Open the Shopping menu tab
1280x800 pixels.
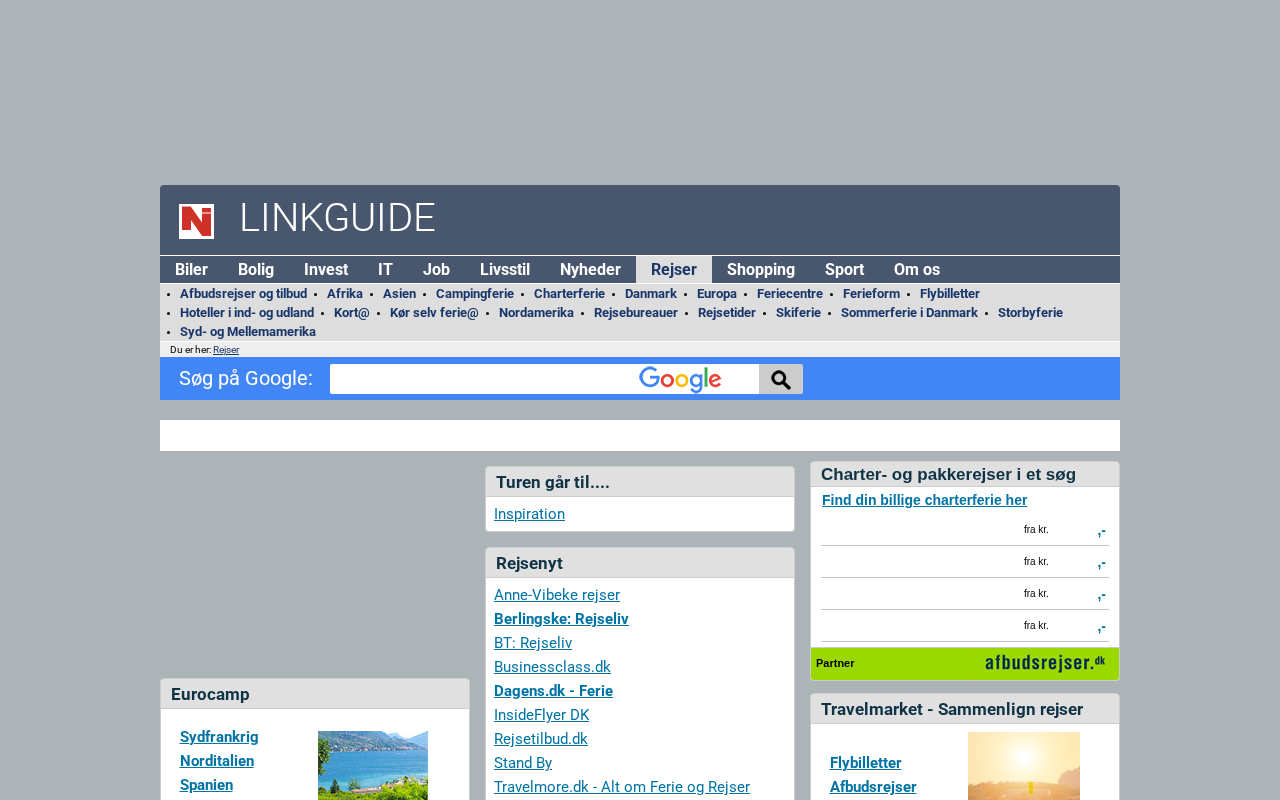click(x=760, y=270)
